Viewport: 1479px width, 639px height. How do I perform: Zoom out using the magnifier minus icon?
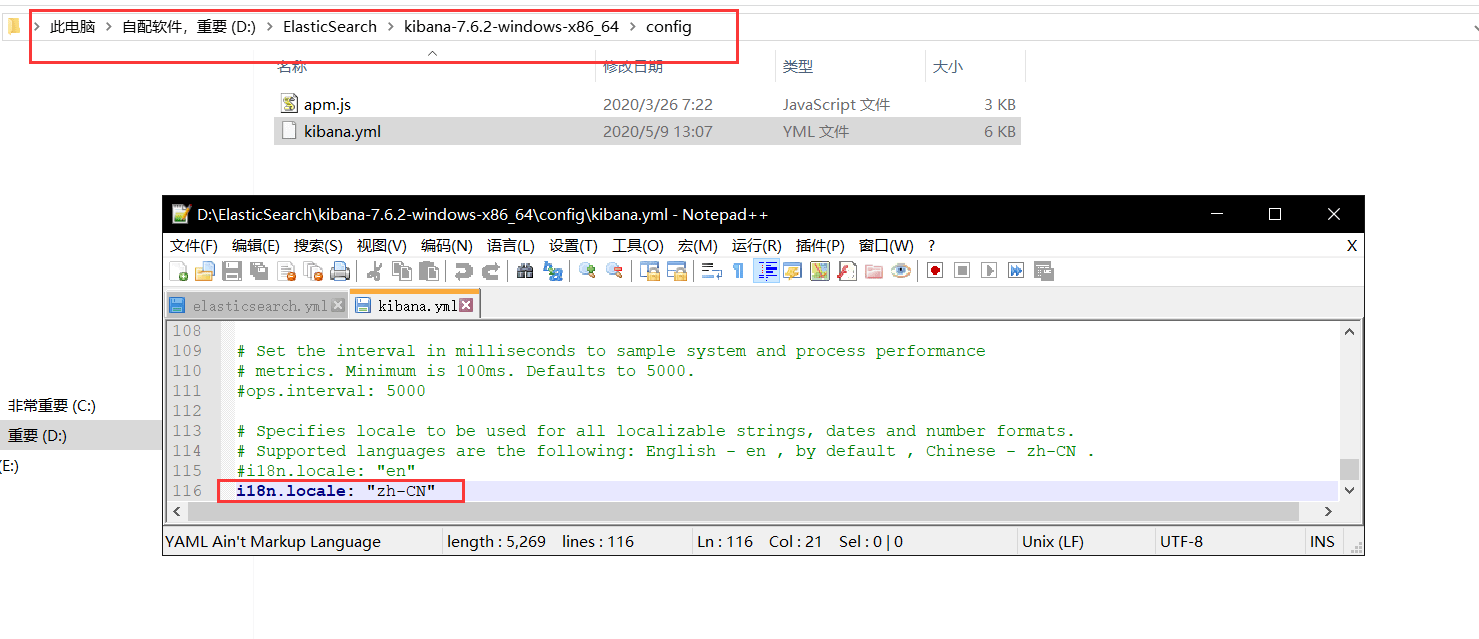click(614, 271)
